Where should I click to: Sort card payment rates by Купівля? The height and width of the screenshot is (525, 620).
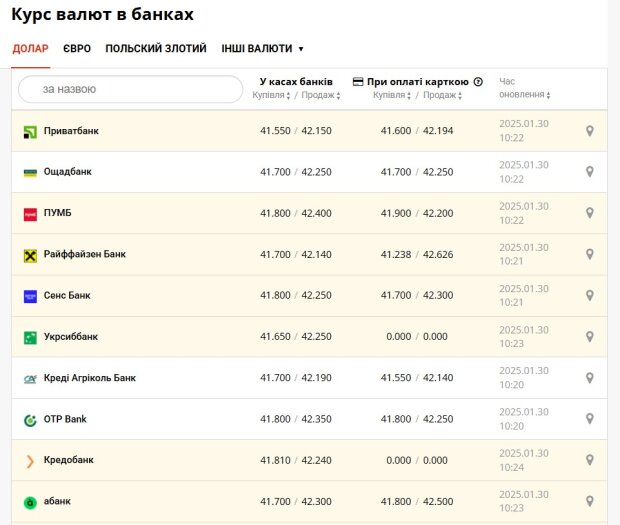point(392,95)
